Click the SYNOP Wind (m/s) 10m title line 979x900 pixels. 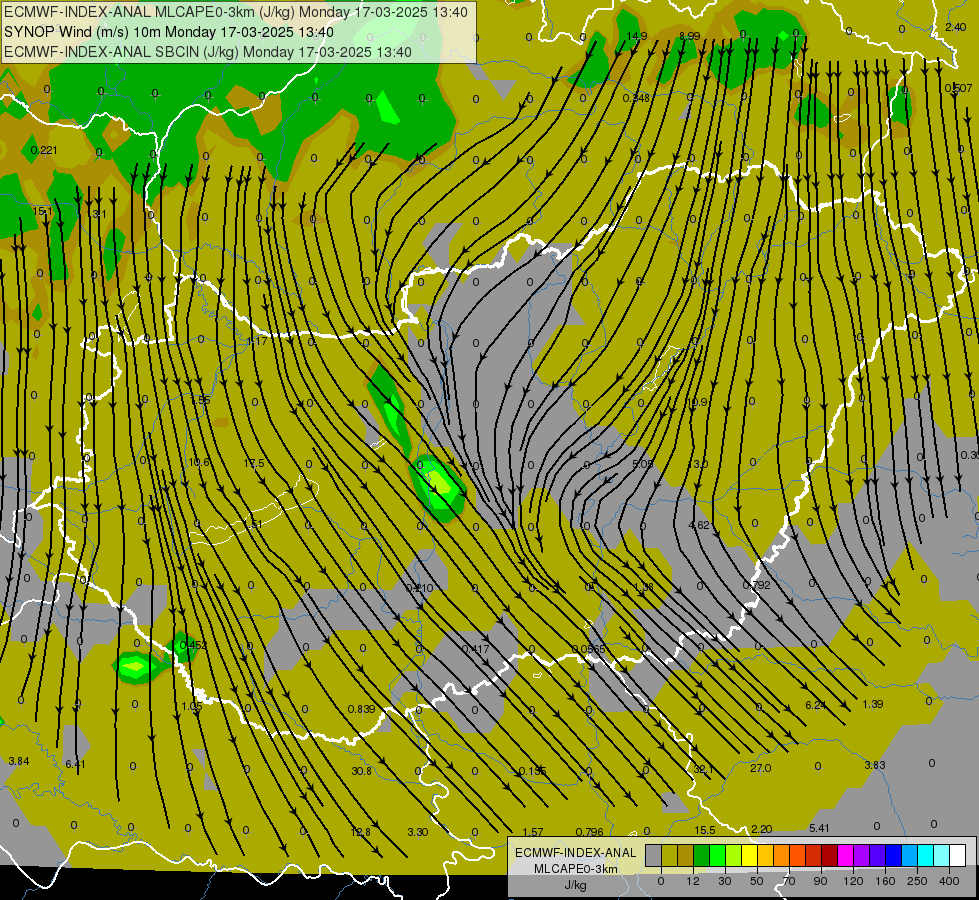169,32
